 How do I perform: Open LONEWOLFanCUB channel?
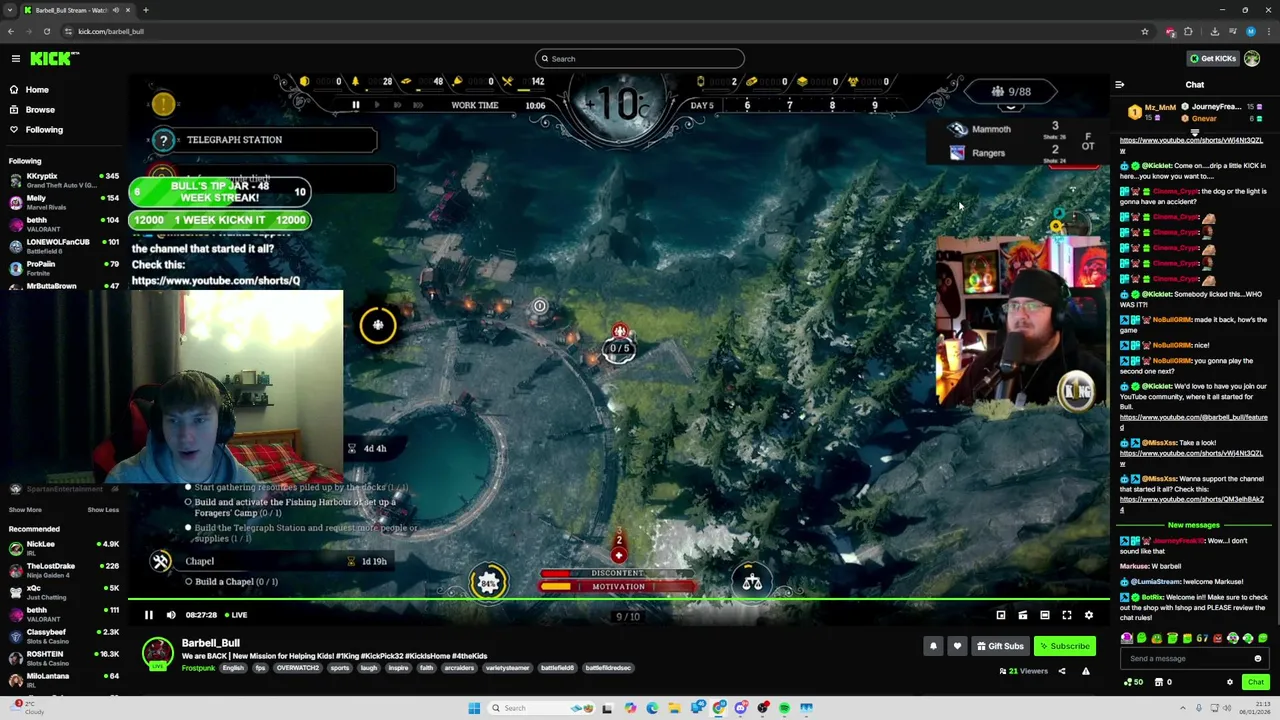64,245
